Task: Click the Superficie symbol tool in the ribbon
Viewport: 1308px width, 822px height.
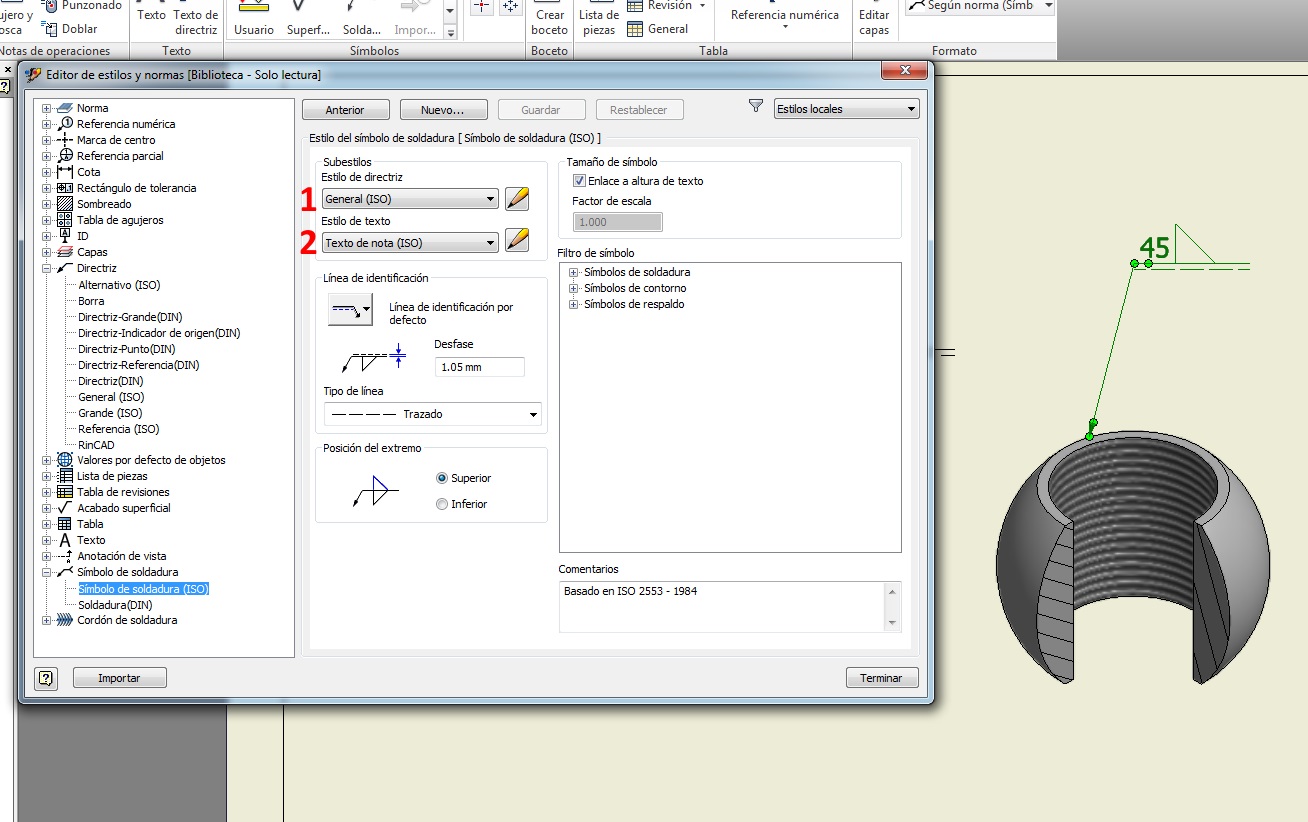Action: 308,19
